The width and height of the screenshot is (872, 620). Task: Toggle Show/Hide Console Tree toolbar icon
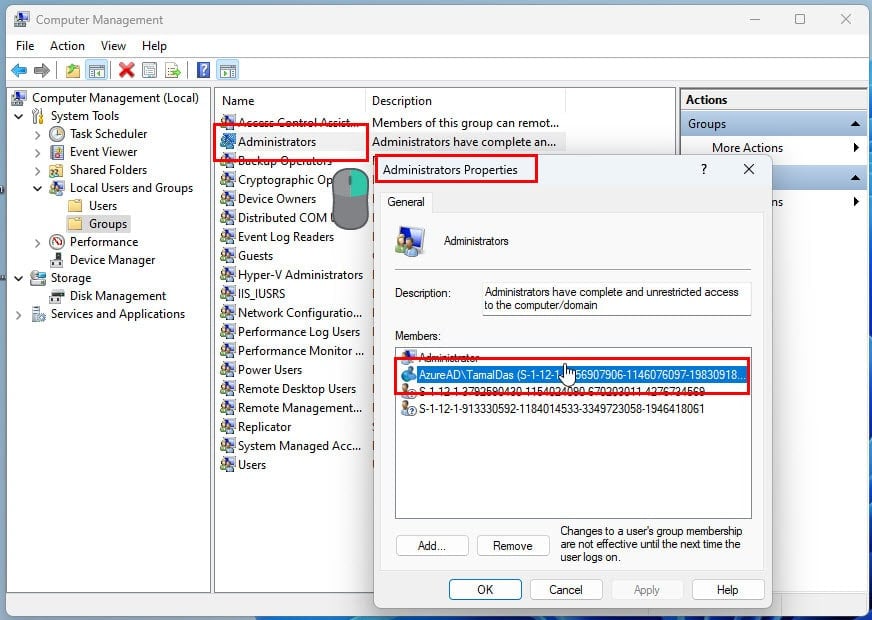97,71
